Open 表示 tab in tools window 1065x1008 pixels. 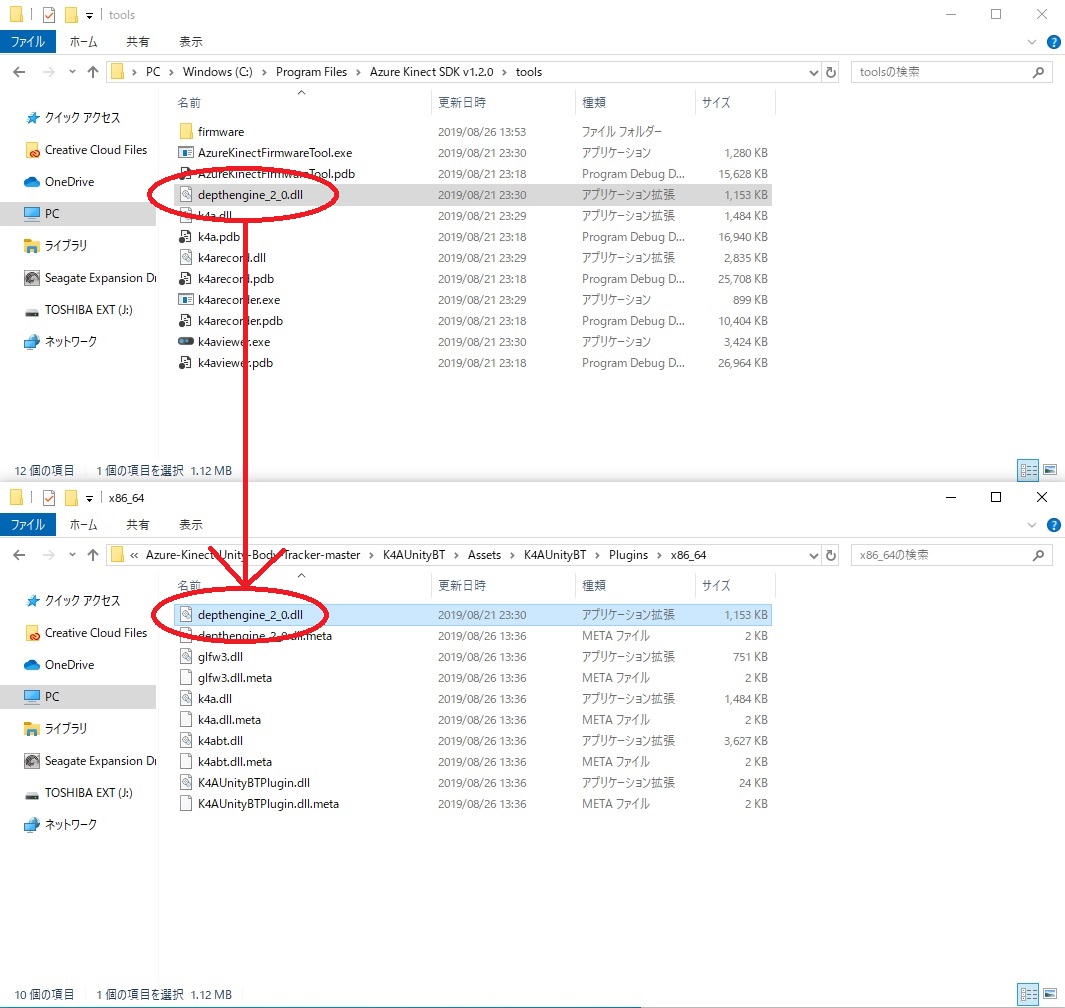point(191,42)
